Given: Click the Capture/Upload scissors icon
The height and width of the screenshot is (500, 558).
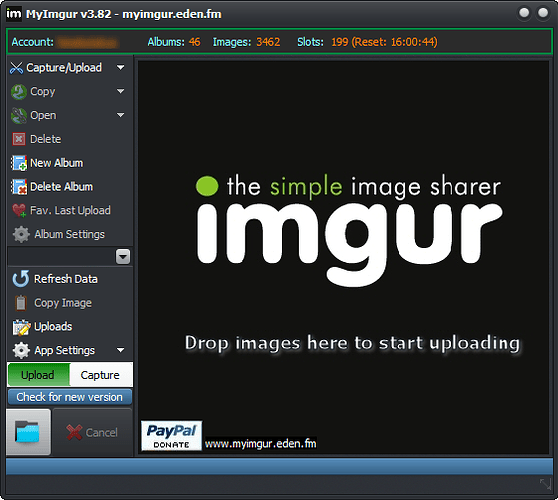Looking at the screenshot, I should click(16, 68).
